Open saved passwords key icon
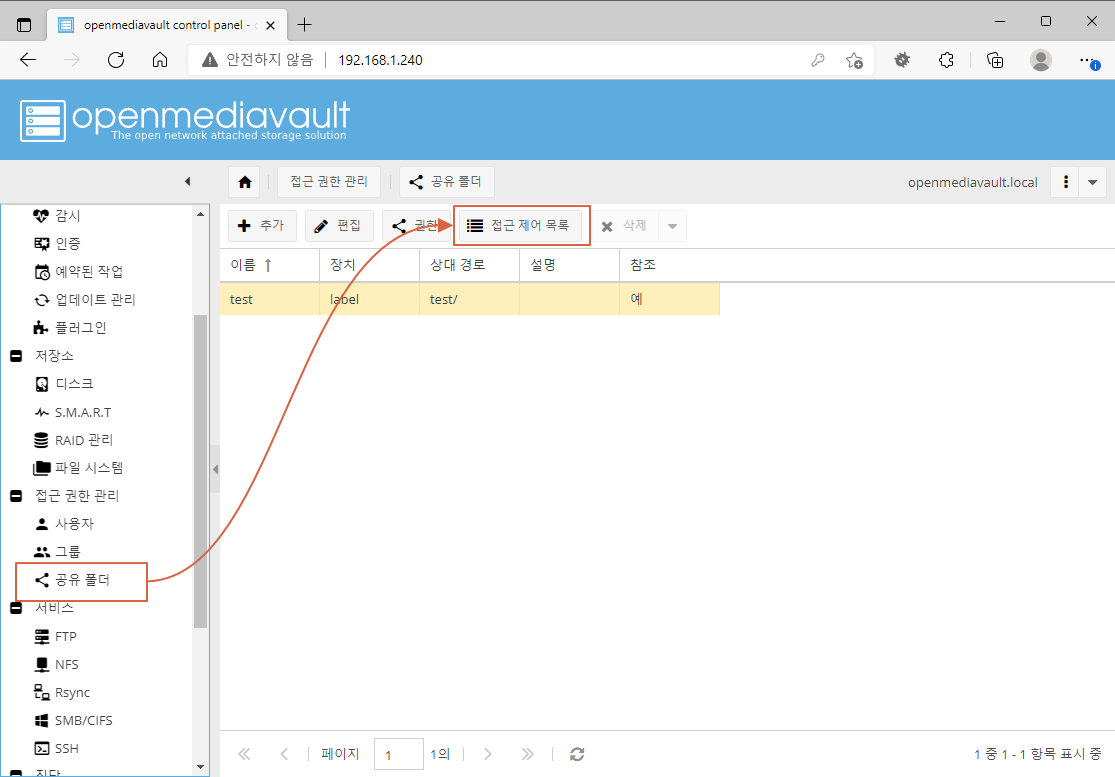 [x=818, y=60]
